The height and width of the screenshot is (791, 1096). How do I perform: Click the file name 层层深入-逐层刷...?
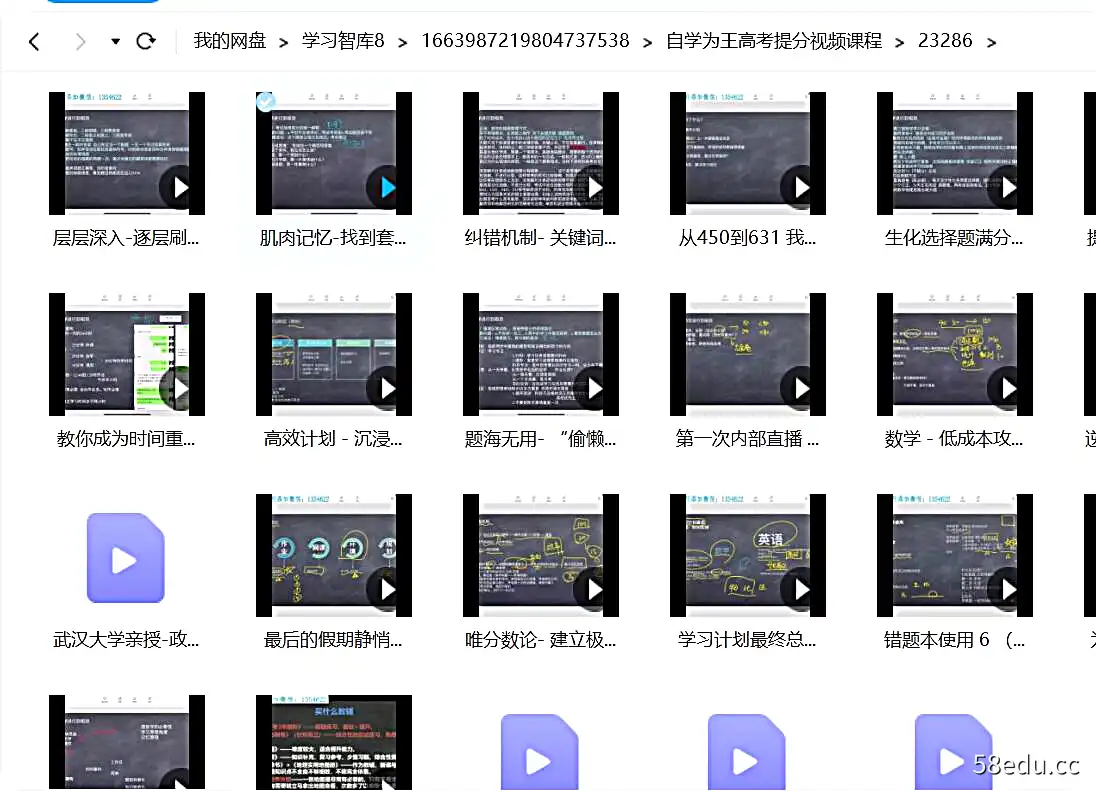pyautogui.click(x=126, y=238)
